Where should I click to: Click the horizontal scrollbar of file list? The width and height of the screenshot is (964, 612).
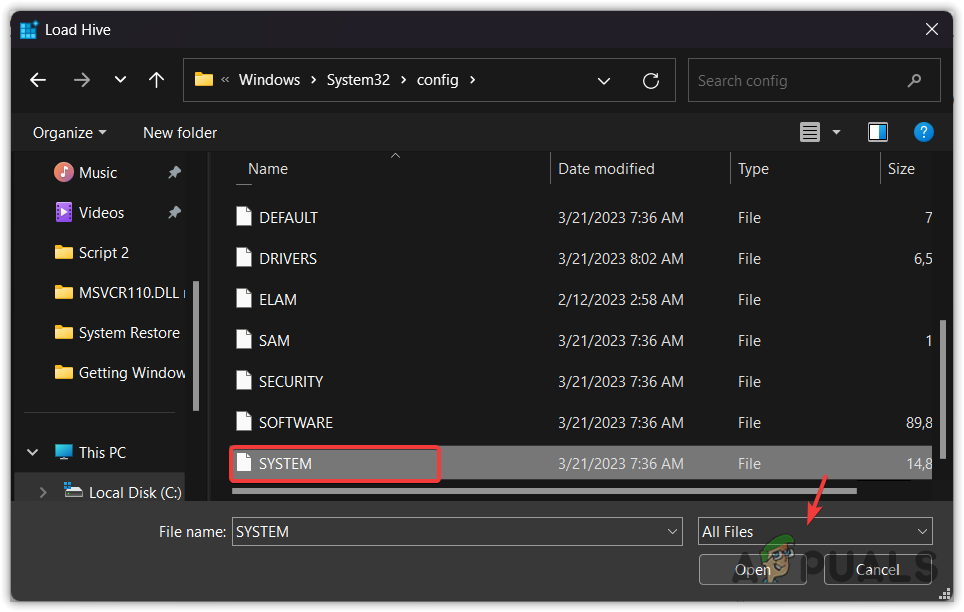544,491
